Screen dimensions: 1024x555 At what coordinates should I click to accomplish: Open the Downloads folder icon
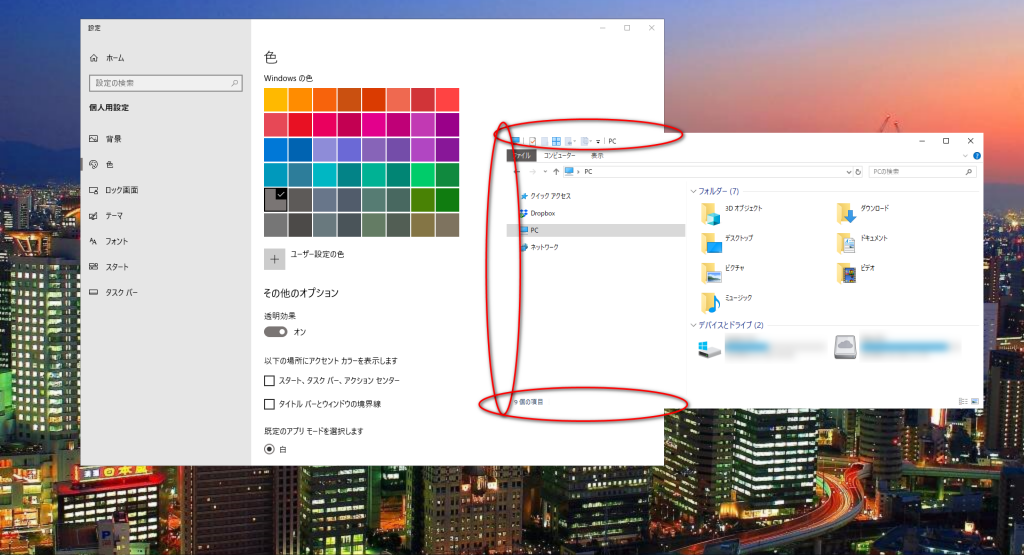click(846, 210)
